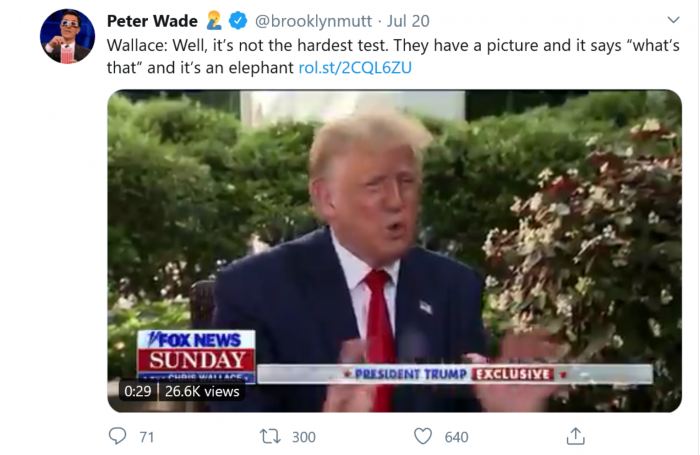Click the reply speech bubble icon
This screenshot has width=700, height=455.
[x=118, y=436]
